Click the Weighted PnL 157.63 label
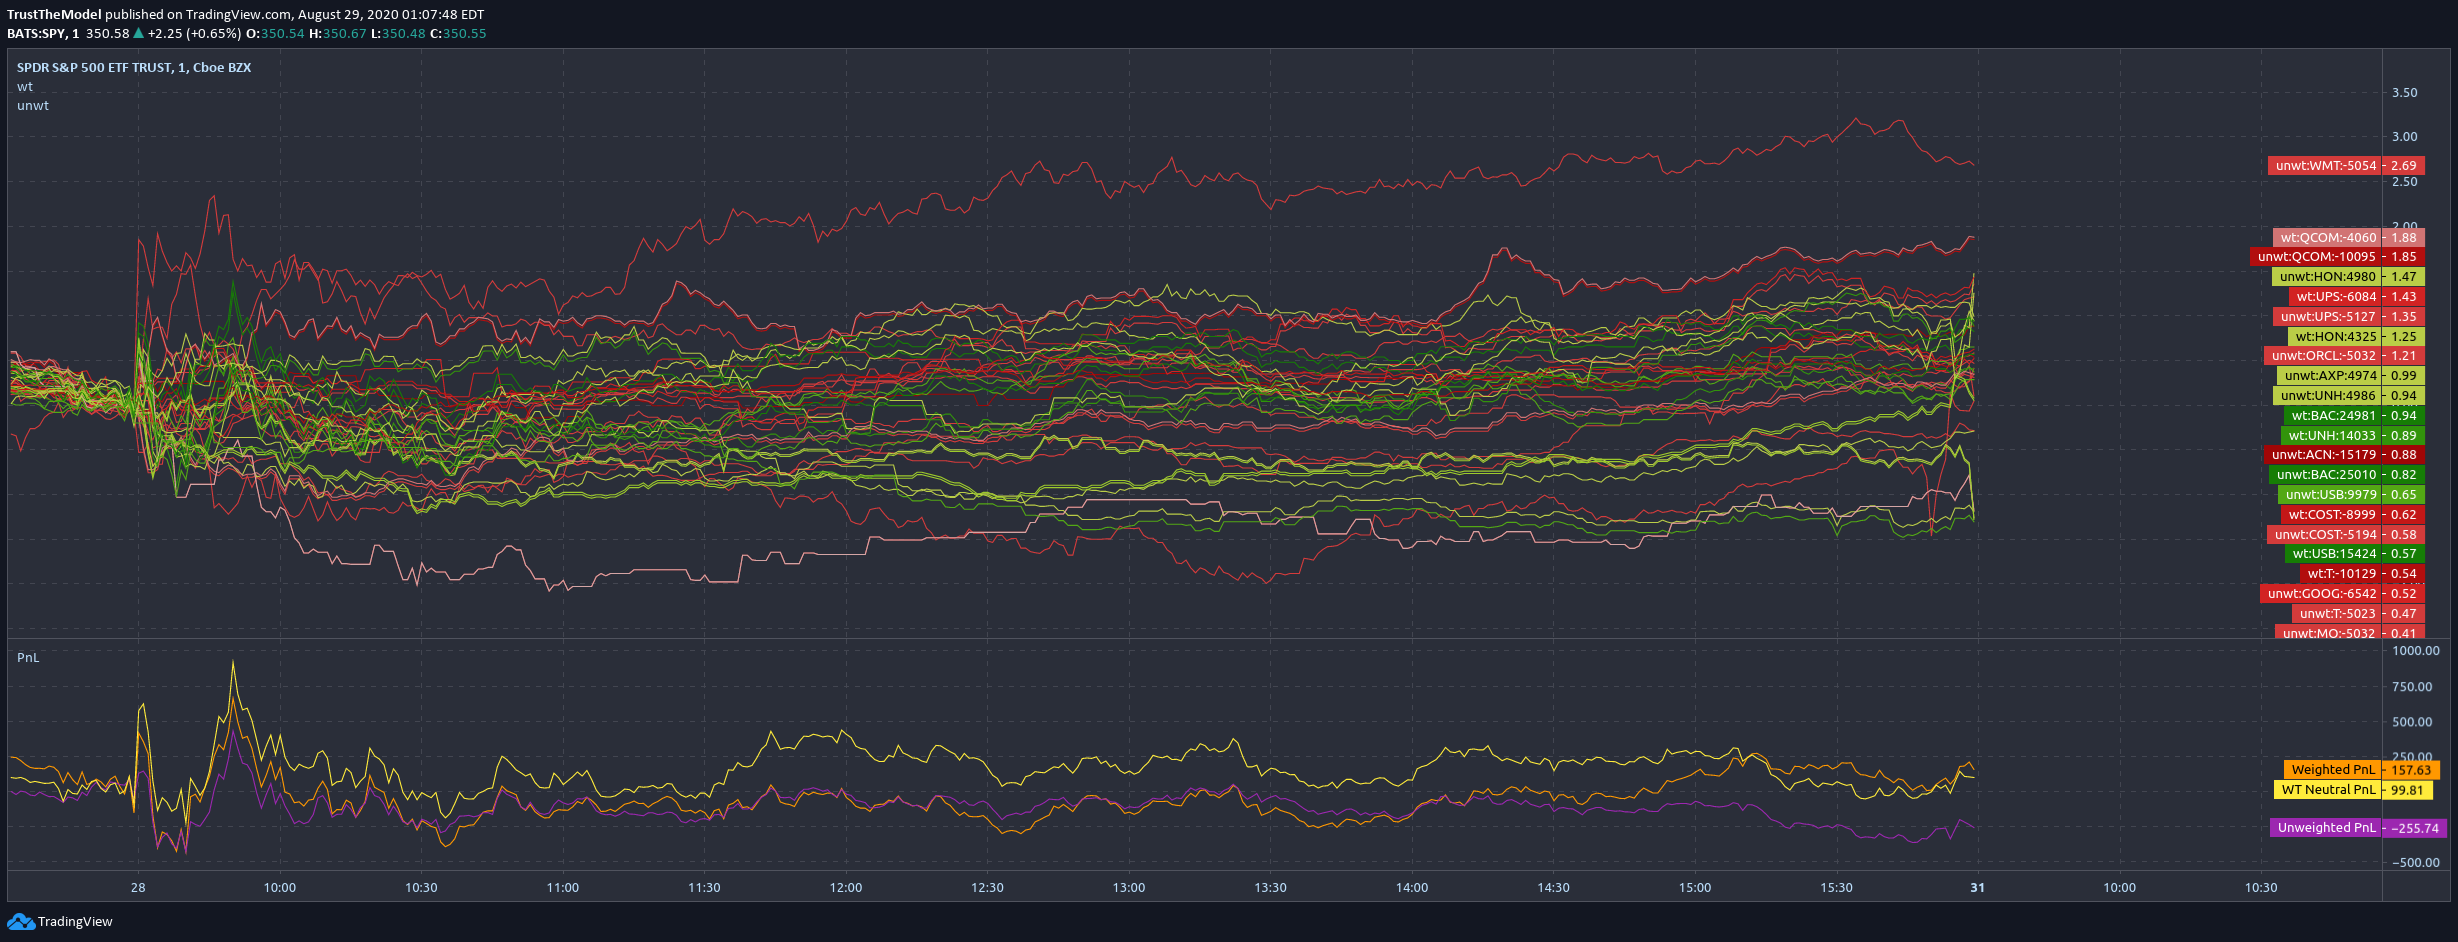The image size is (2458, 942). tap(2361, 769)
